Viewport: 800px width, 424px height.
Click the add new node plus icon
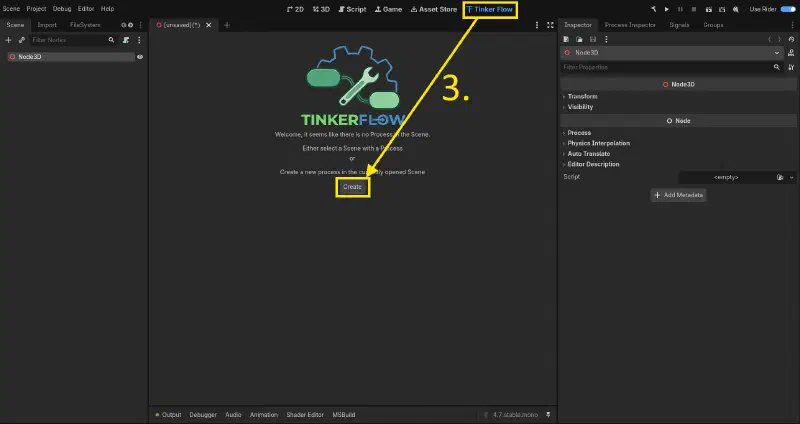(x=8, y=40)
